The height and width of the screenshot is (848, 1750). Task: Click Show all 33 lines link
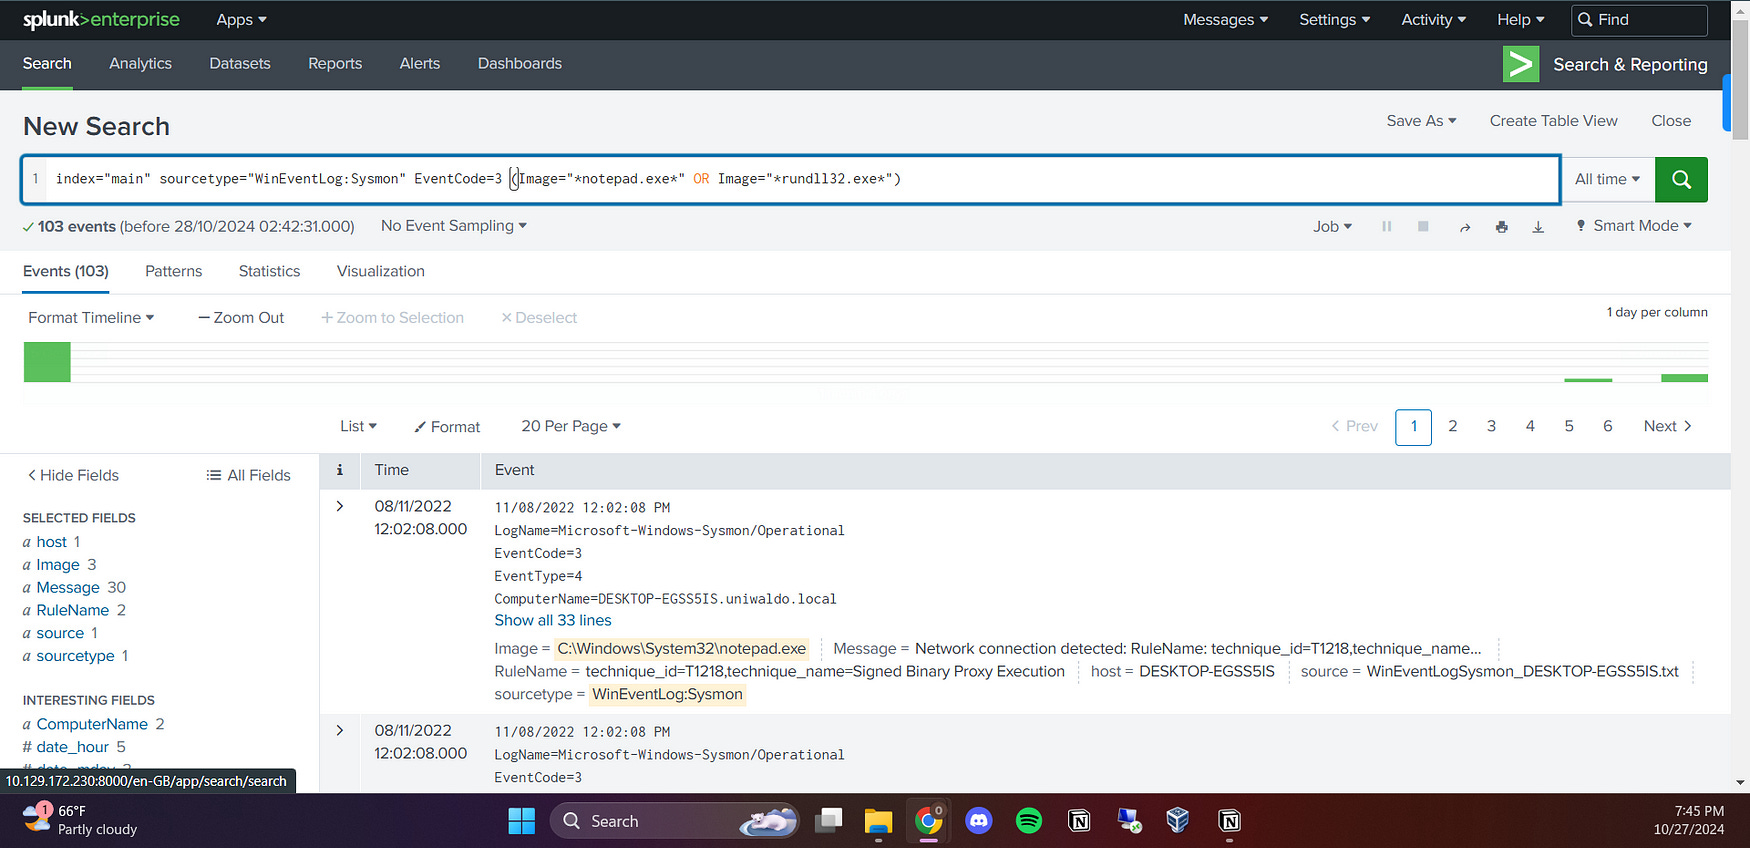click(553, 620)
